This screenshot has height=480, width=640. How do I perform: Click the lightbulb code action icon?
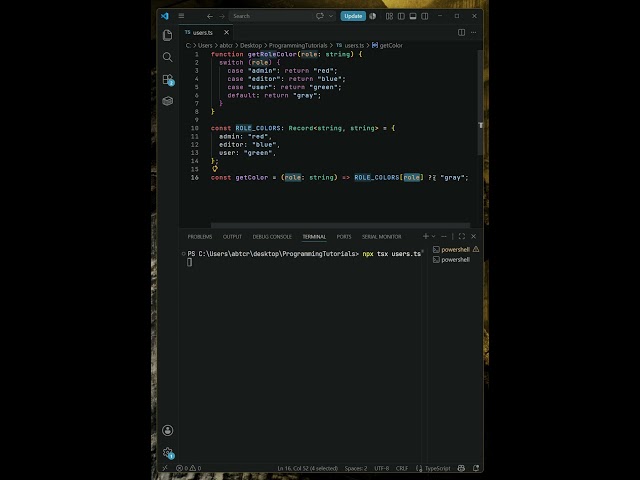tap(215, 169)
